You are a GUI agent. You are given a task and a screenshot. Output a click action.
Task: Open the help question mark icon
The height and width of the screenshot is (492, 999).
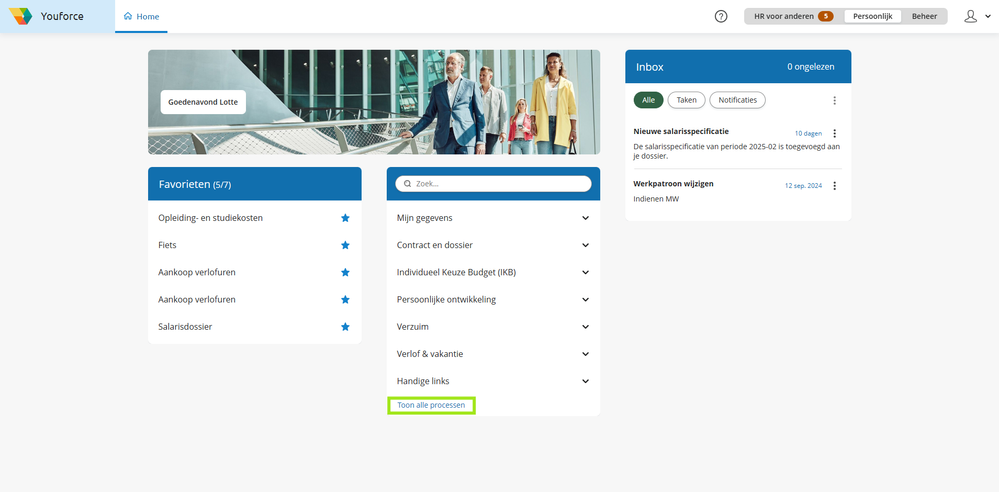pos(721,17)
